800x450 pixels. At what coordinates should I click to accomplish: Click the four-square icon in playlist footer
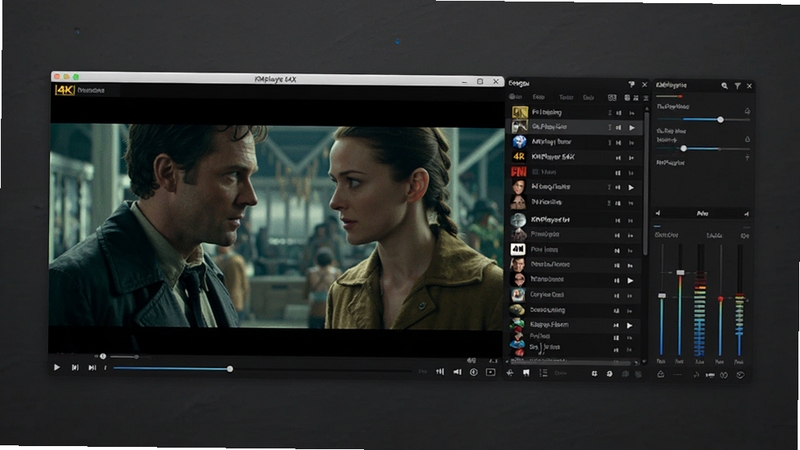[594, 374]
